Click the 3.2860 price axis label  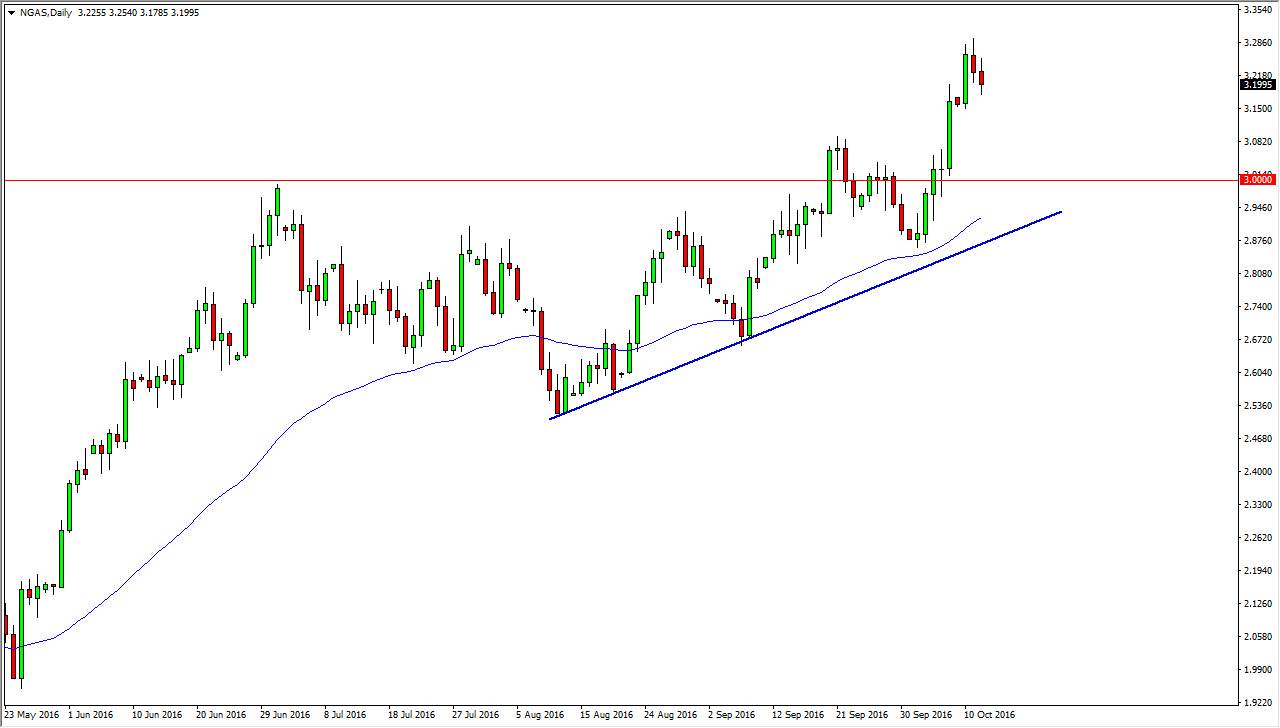[x=1257, y=43]
